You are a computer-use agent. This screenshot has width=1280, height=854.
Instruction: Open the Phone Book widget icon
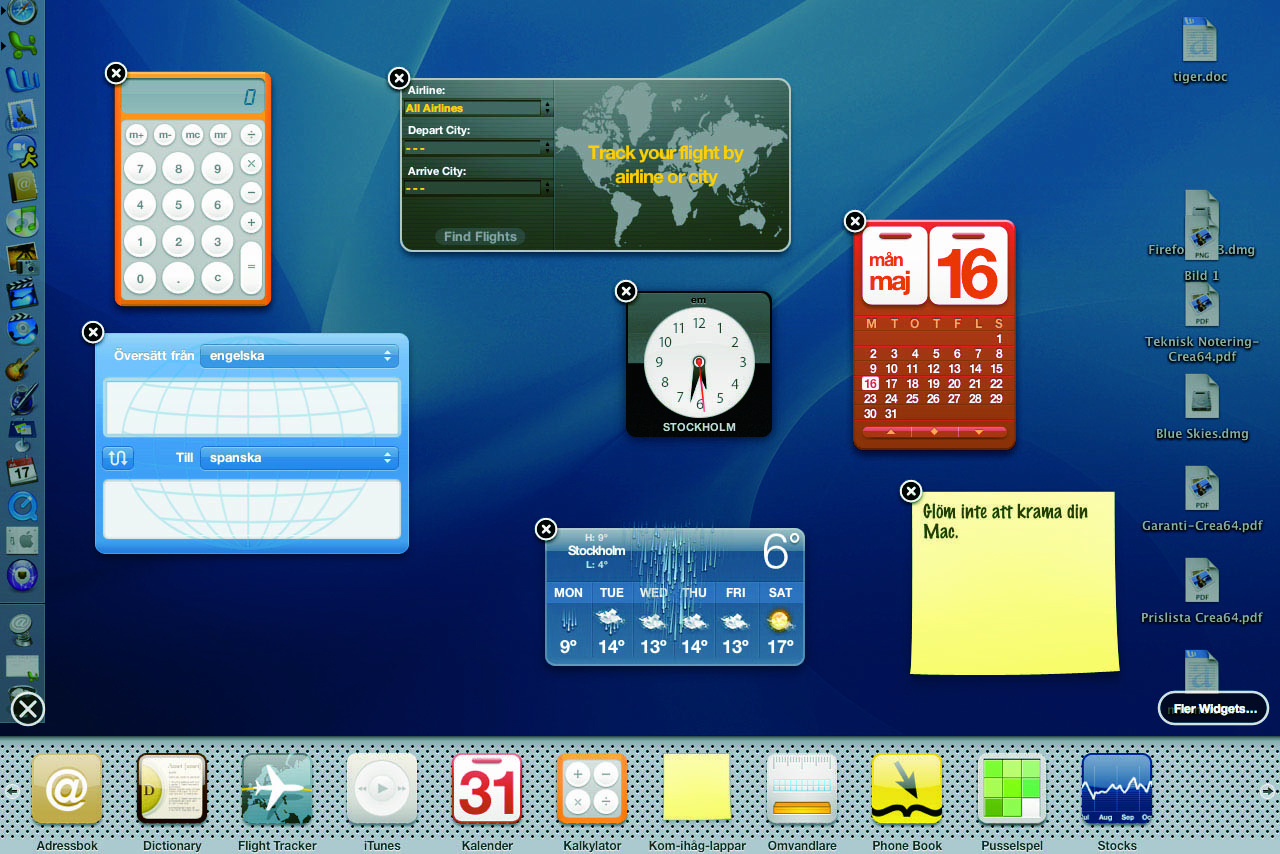pyautogui.click(x=907, y=788)
